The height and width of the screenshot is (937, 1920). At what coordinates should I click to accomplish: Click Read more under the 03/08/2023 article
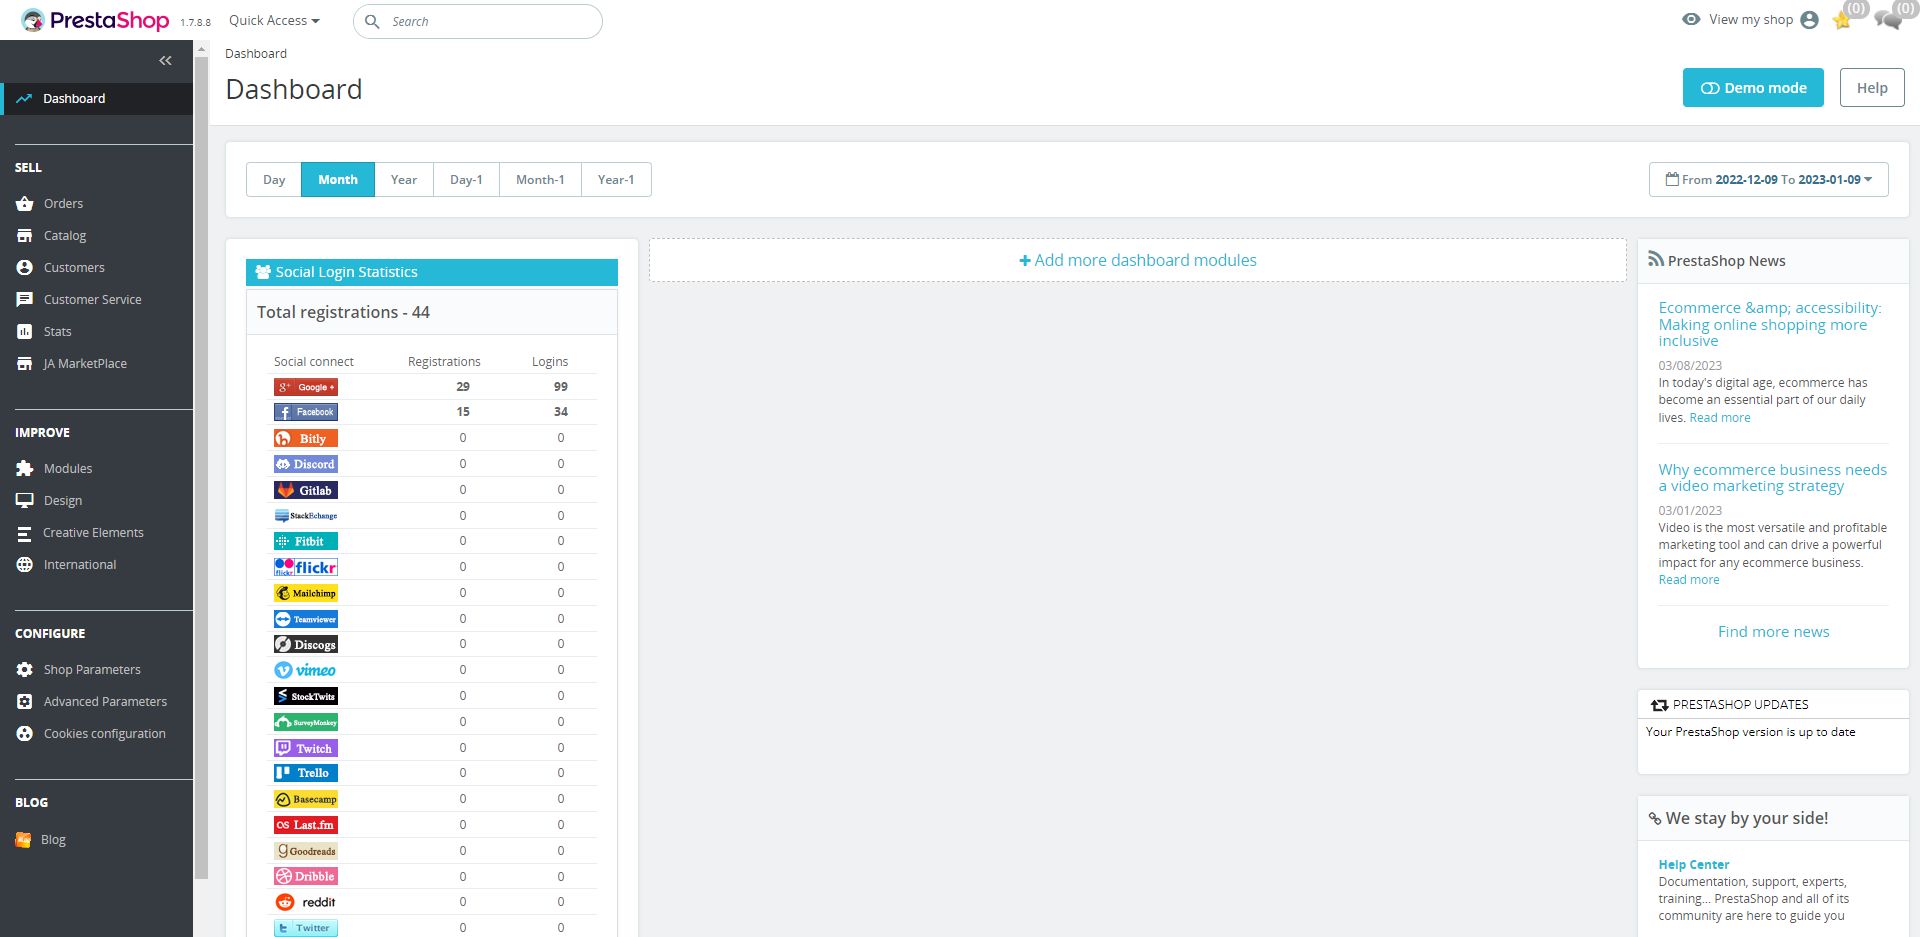point(1720,418)
